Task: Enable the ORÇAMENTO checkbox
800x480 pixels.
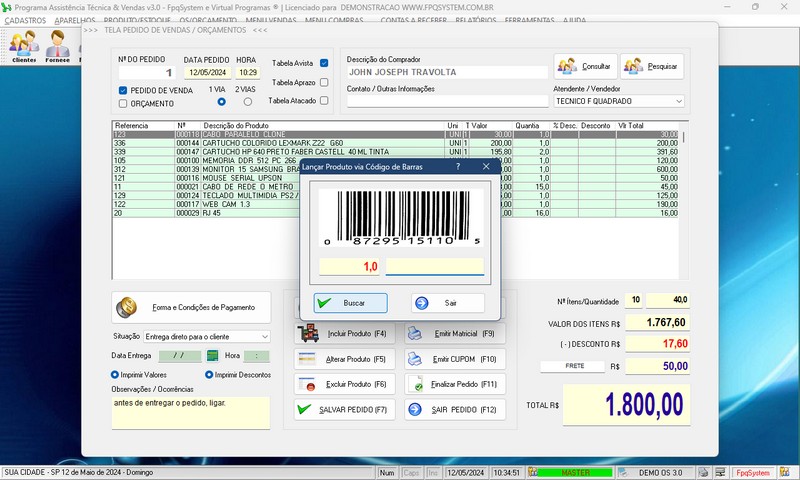Action: point(123,103)
